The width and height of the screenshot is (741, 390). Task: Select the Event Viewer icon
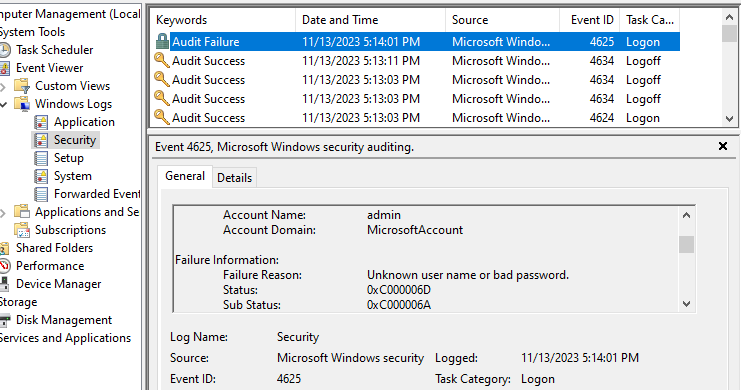tap(4, 68)
